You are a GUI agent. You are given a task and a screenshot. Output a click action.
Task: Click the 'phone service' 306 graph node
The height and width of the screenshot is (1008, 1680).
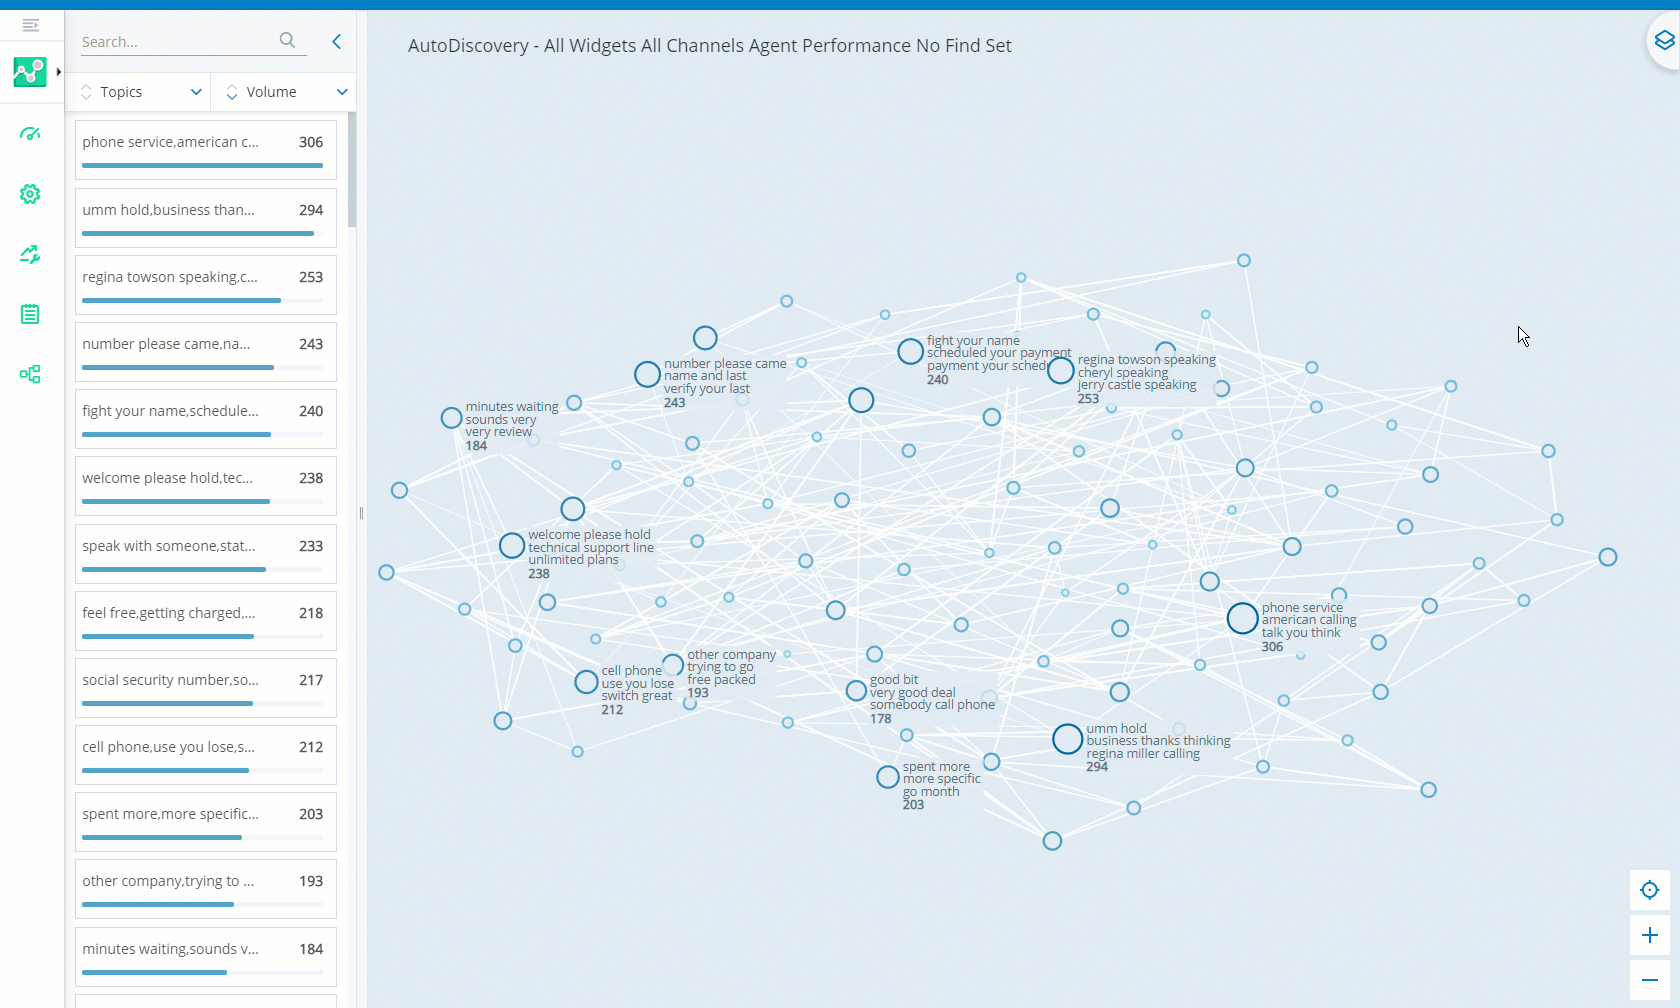pos(1242,618)
